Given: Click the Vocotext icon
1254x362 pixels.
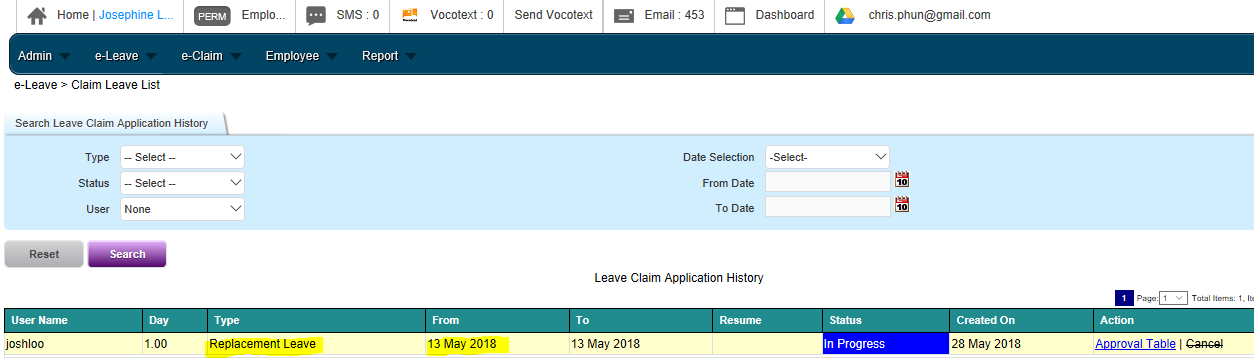Looking at the screenshot, I should [x=409, y=16].
